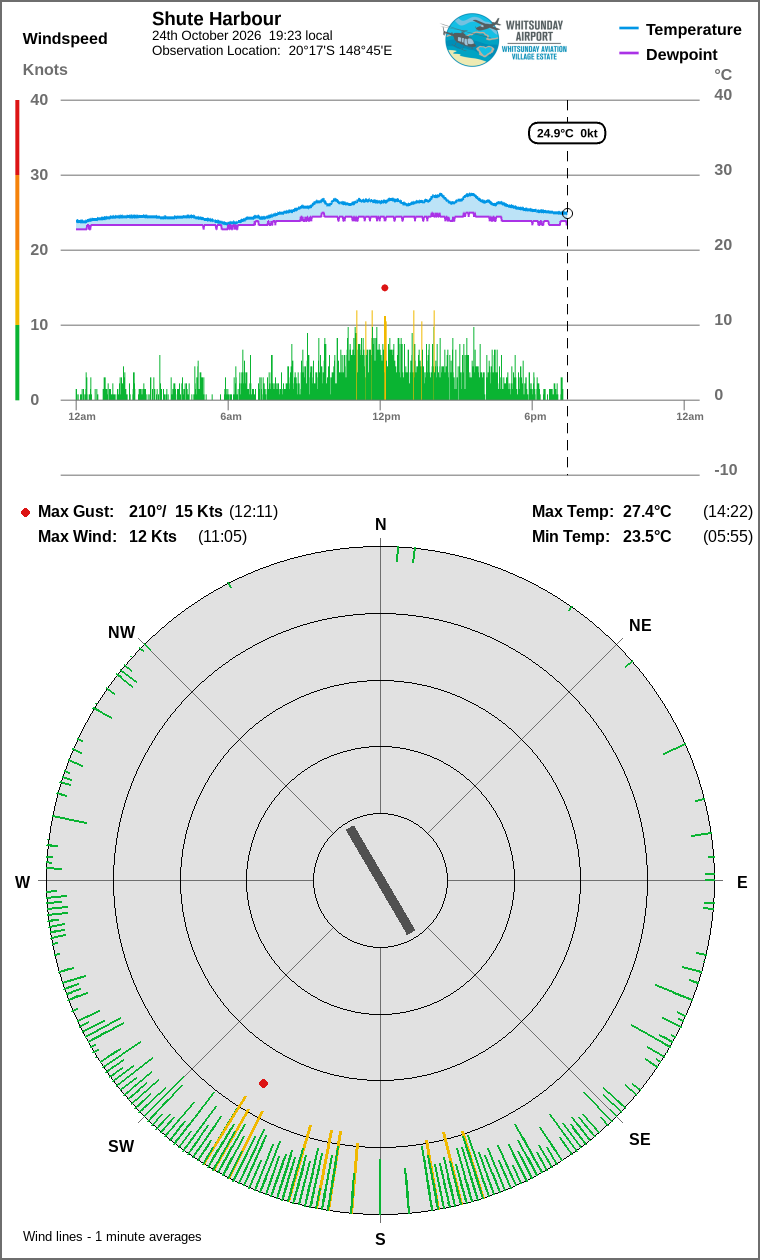Click the Max Gust value '210°/ 15 Kts'
The height and width of the screenshot is (1260, 760).
point(176,512)
